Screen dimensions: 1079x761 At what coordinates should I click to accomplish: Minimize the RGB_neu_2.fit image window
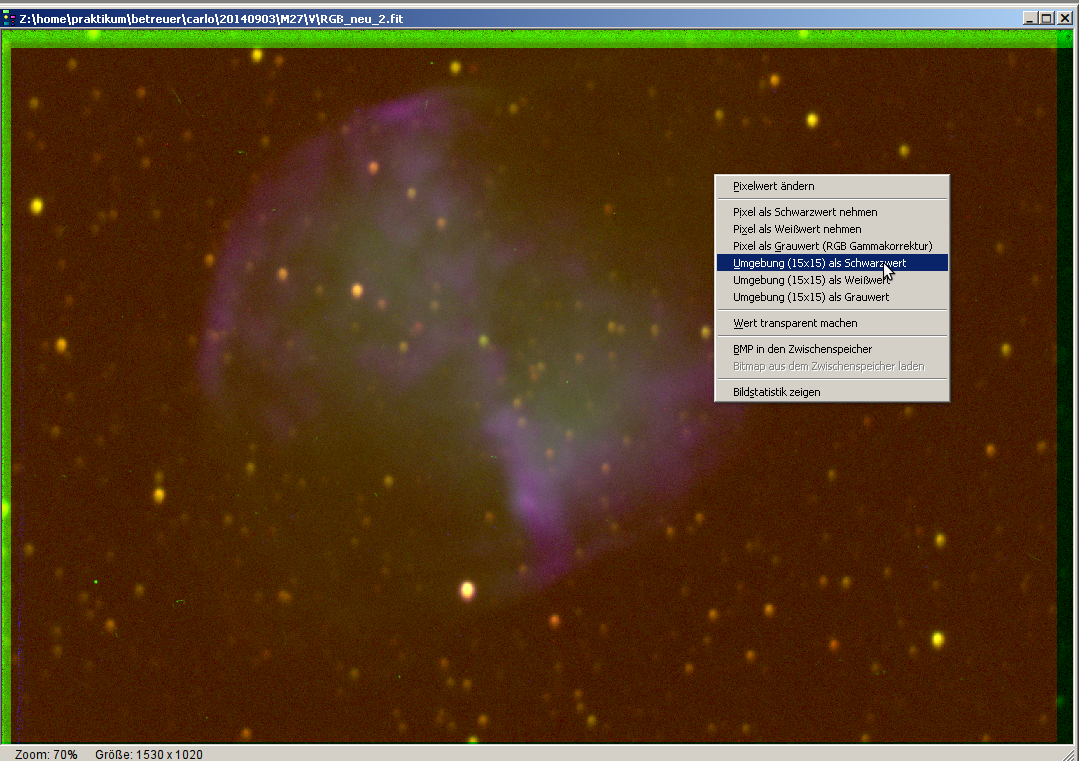(x=1030, y=18)
